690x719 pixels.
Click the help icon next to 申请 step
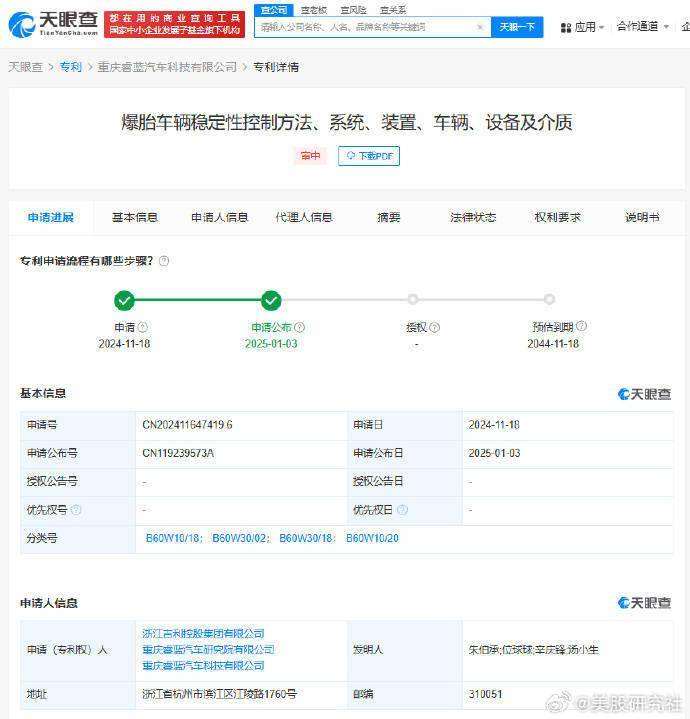coord(143,327)
